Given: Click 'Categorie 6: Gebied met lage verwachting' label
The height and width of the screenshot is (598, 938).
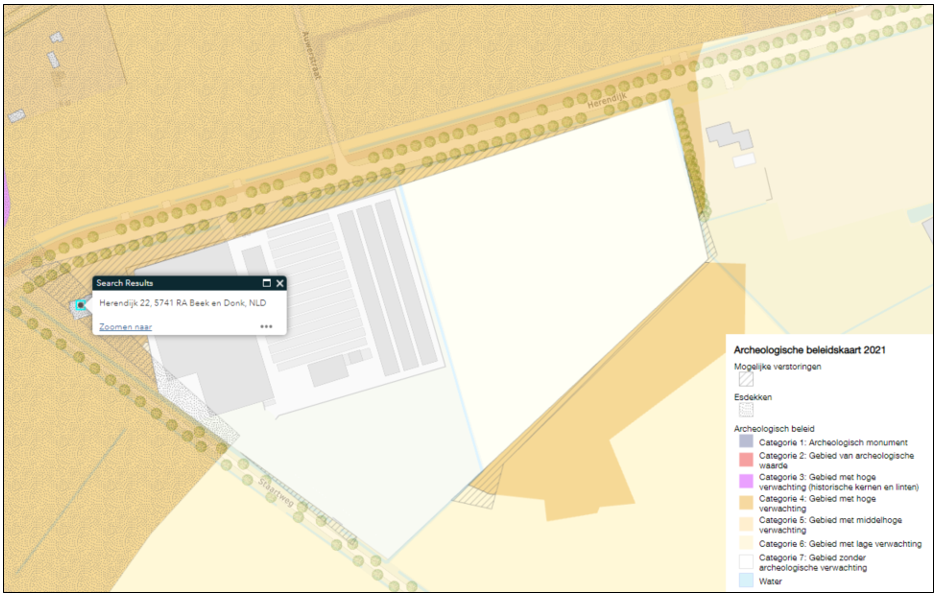Looking at the screenshot, I should (x=840, y=544).
